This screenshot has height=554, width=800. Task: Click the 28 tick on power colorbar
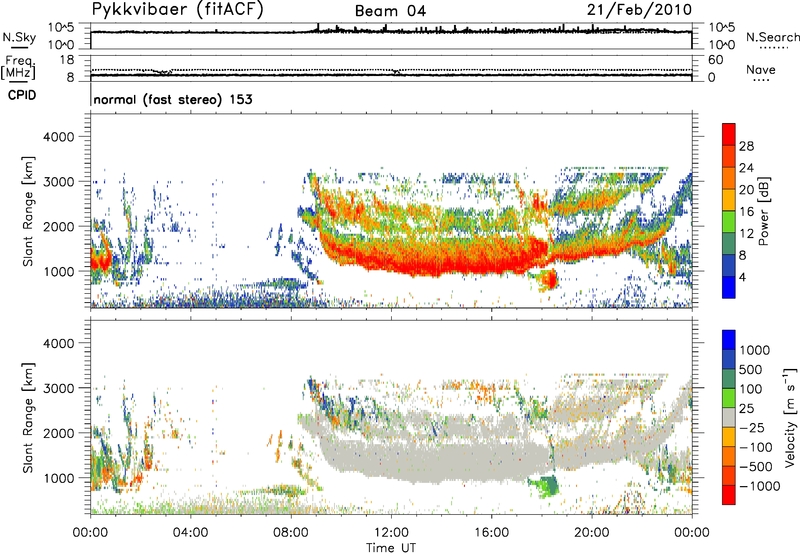[x=746, y=146]
